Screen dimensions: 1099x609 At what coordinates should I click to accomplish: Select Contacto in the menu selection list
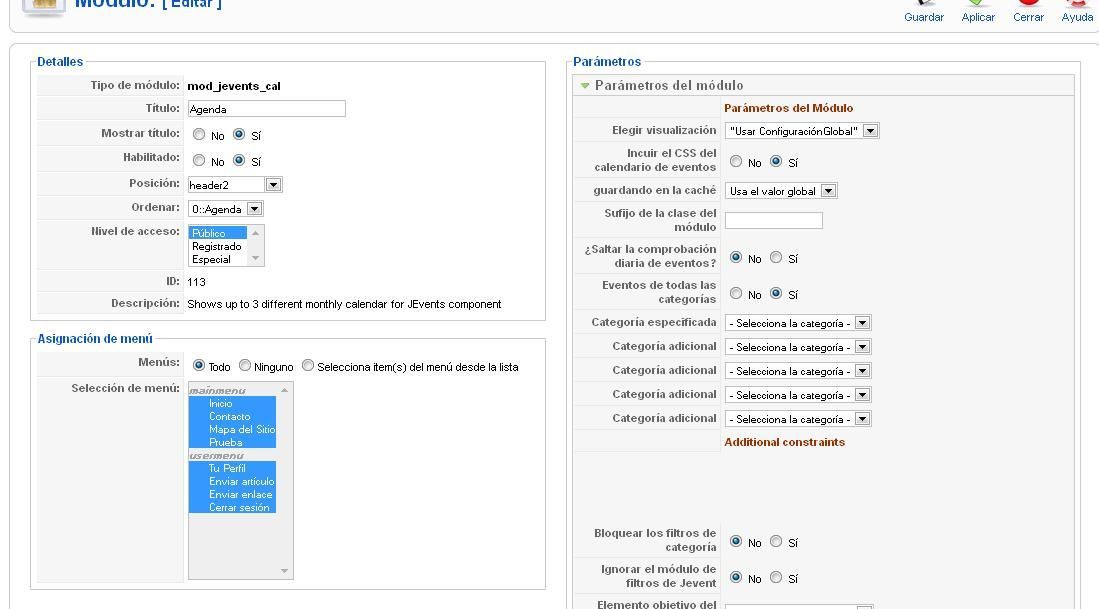[232, 416]
